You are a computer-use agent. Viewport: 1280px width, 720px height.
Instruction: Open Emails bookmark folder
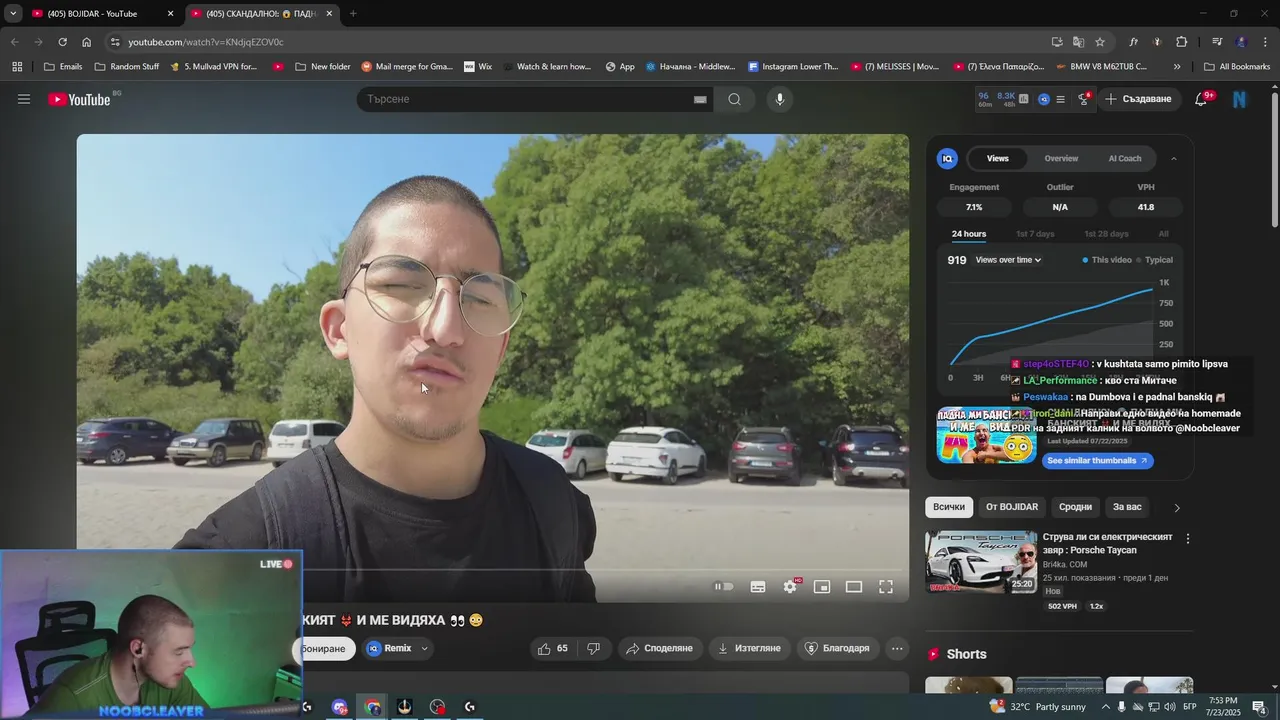(63, 67)
